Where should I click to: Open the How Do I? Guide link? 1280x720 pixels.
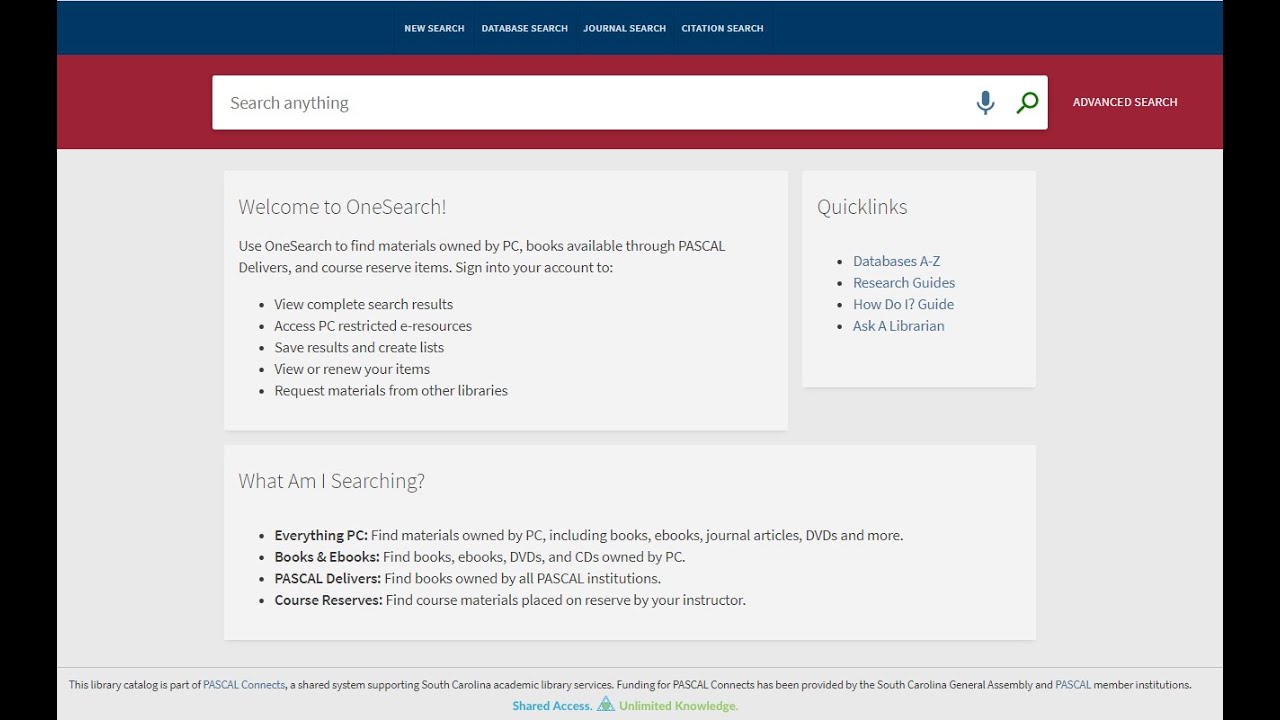tap(903, 304)
